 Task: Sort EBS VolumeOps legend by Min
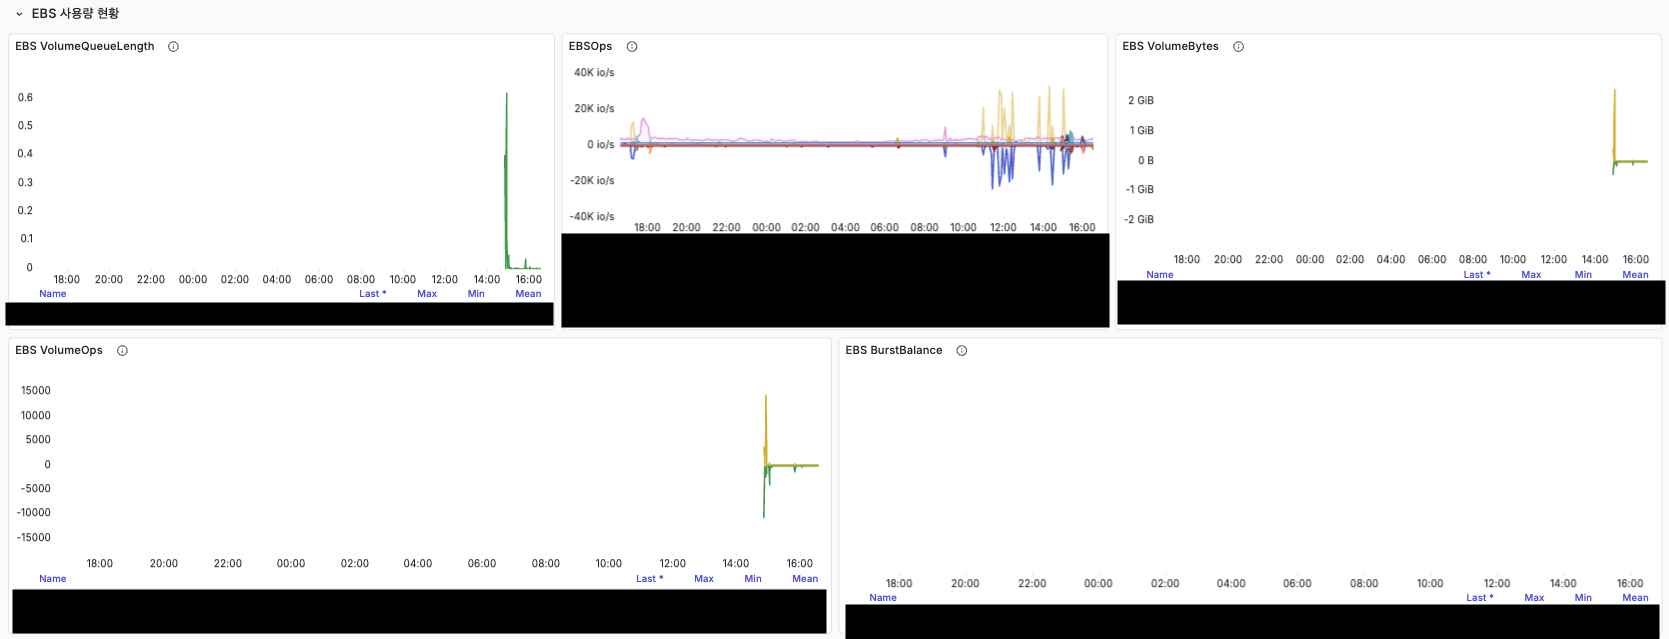pyautogui.click(x=753, y=579)
